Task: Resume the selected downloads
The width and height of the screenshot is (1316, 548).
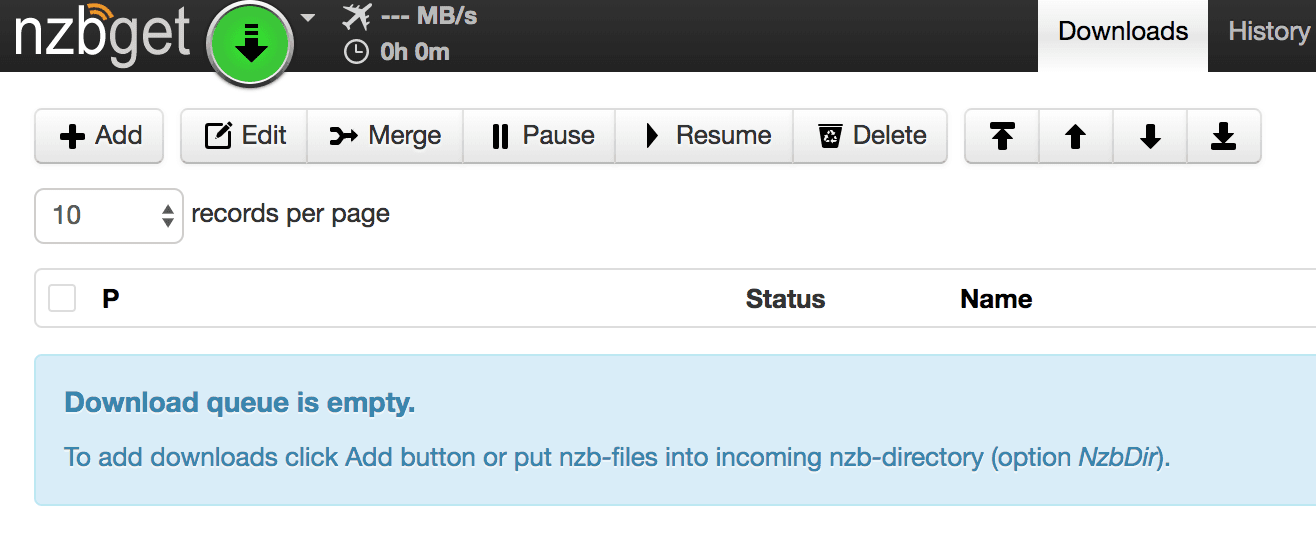Action: pyautogui.click(x=705, y=136)
